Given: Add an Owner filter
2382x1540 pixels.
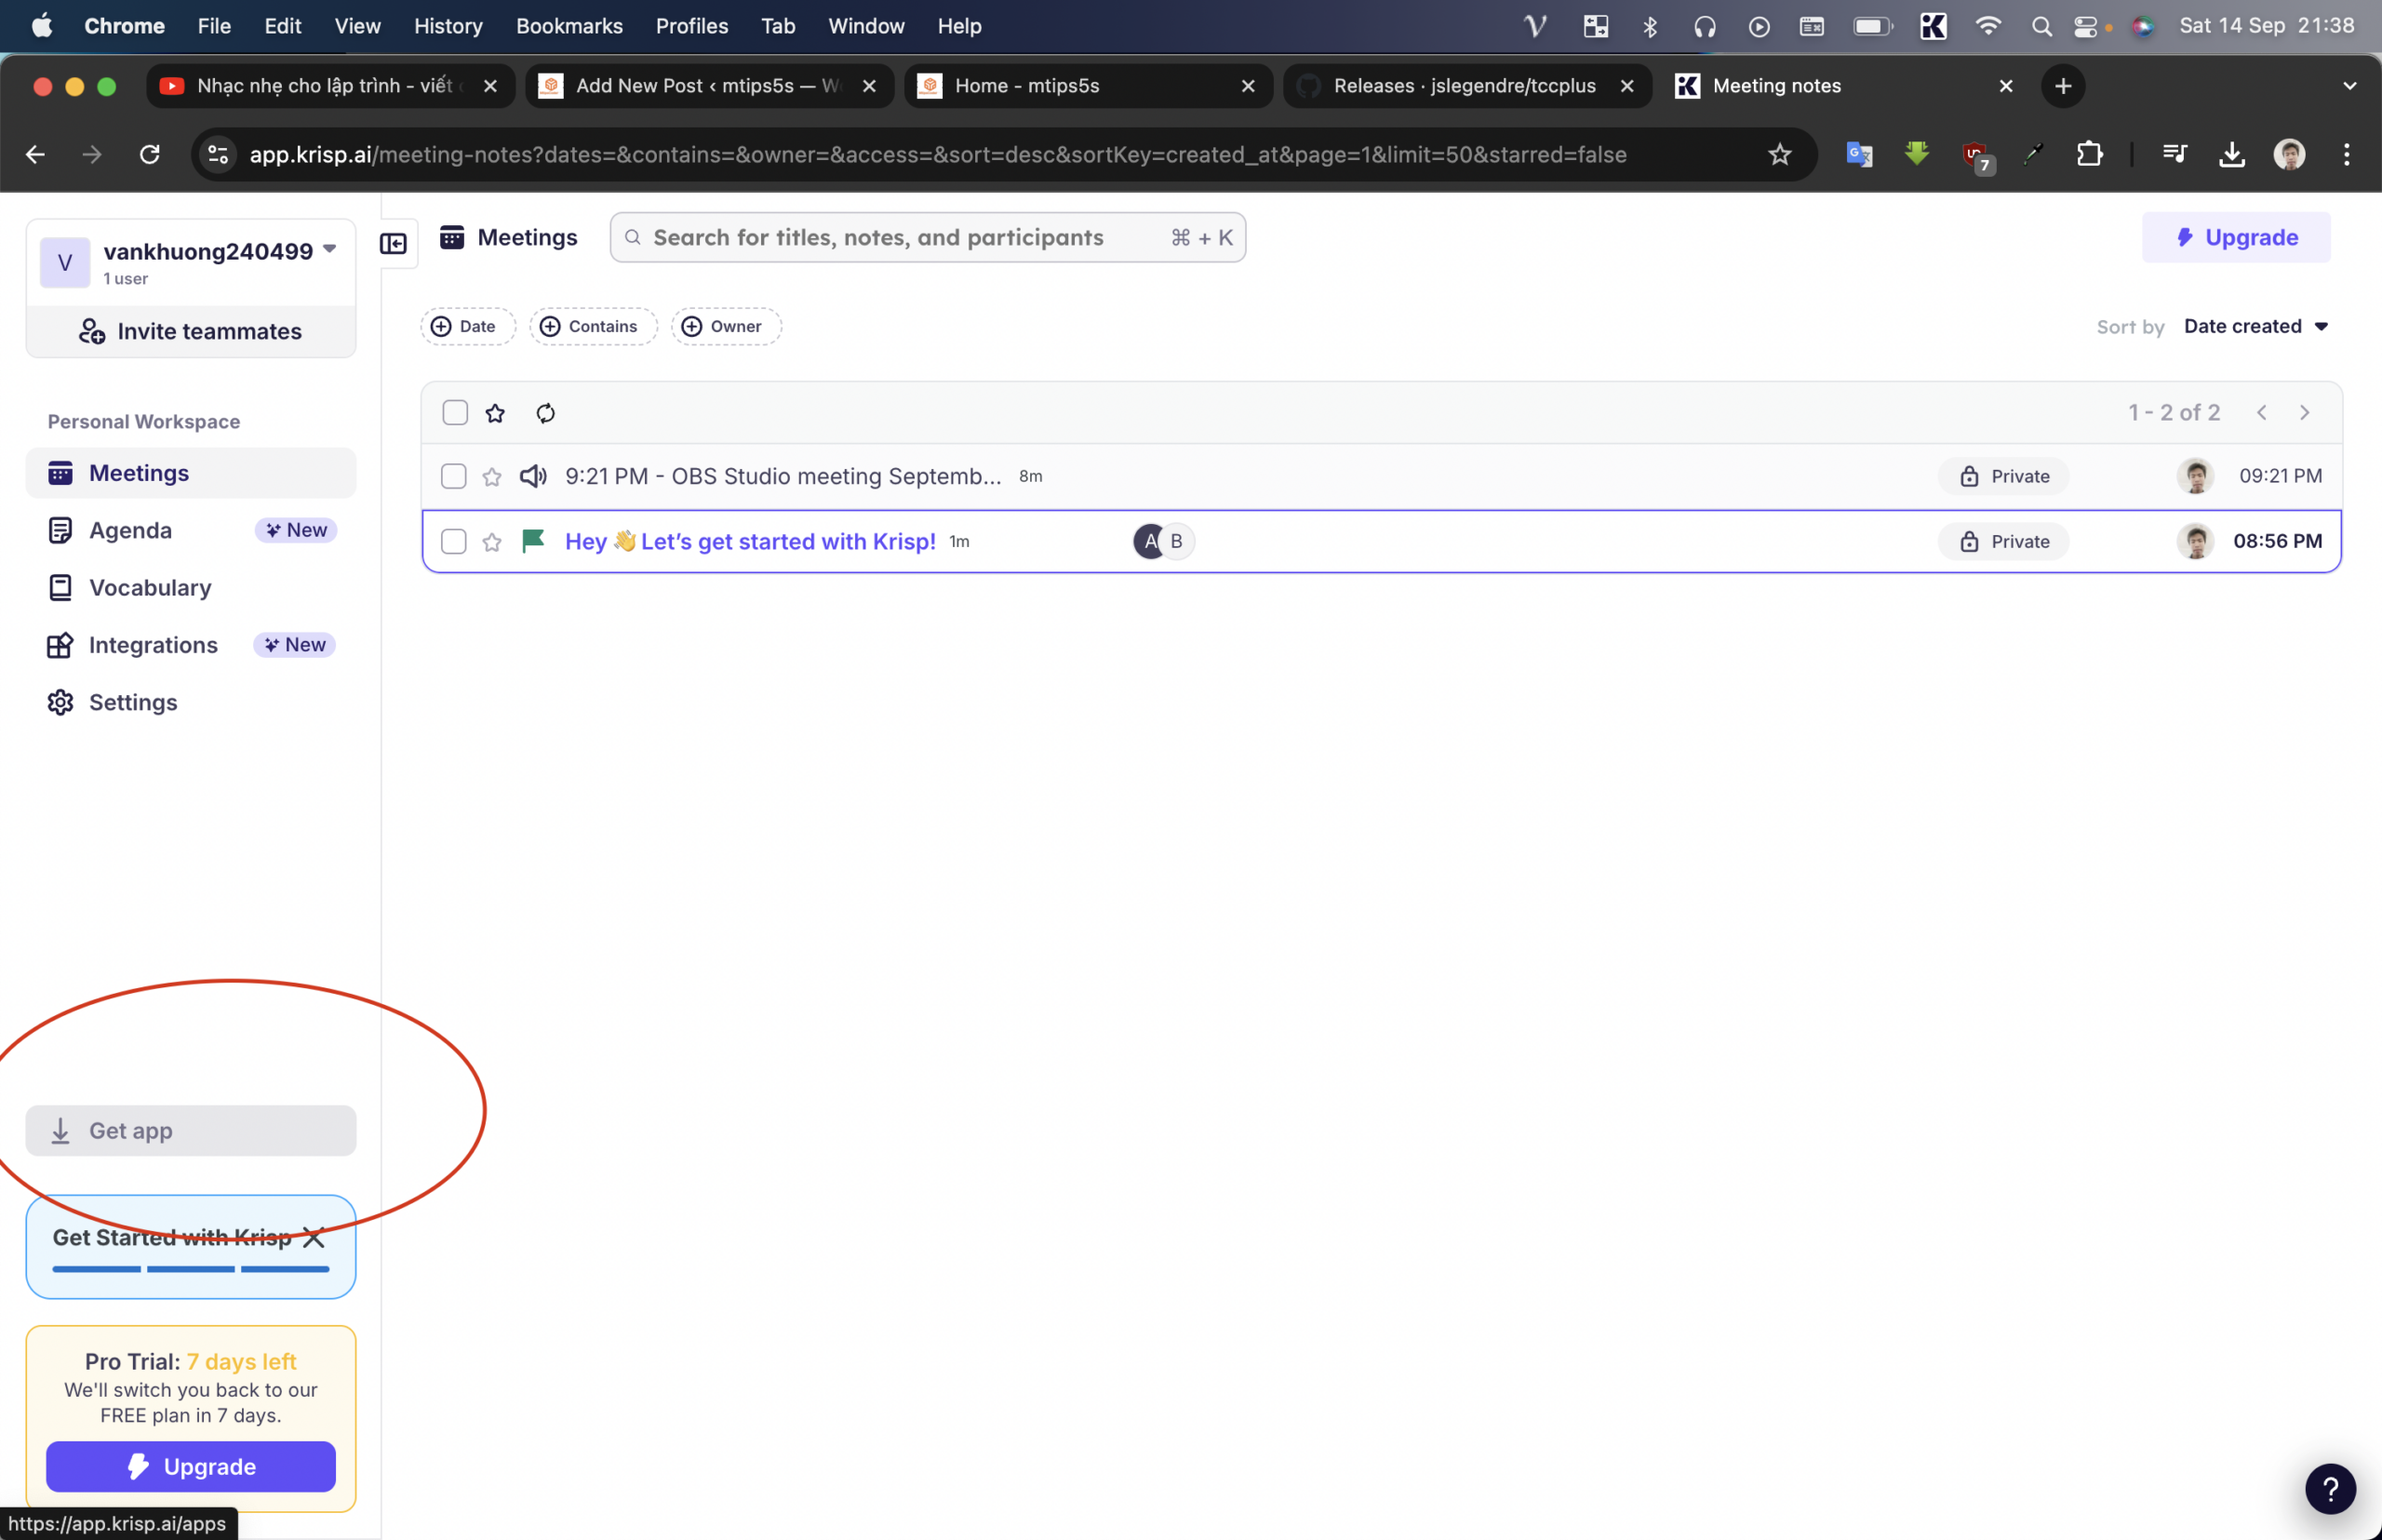Looking at the screenshot, I should (x=726, y=326).
